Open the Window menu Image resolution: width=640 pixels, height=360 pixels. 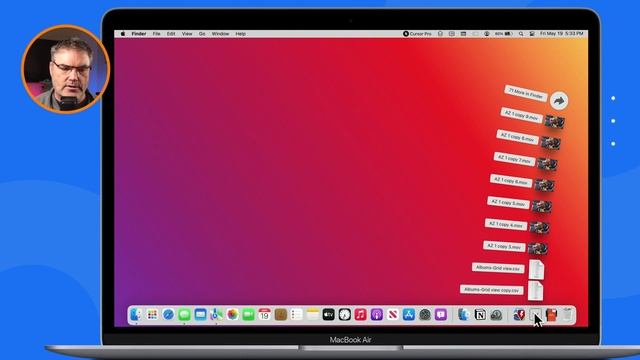tap(220, 34)
